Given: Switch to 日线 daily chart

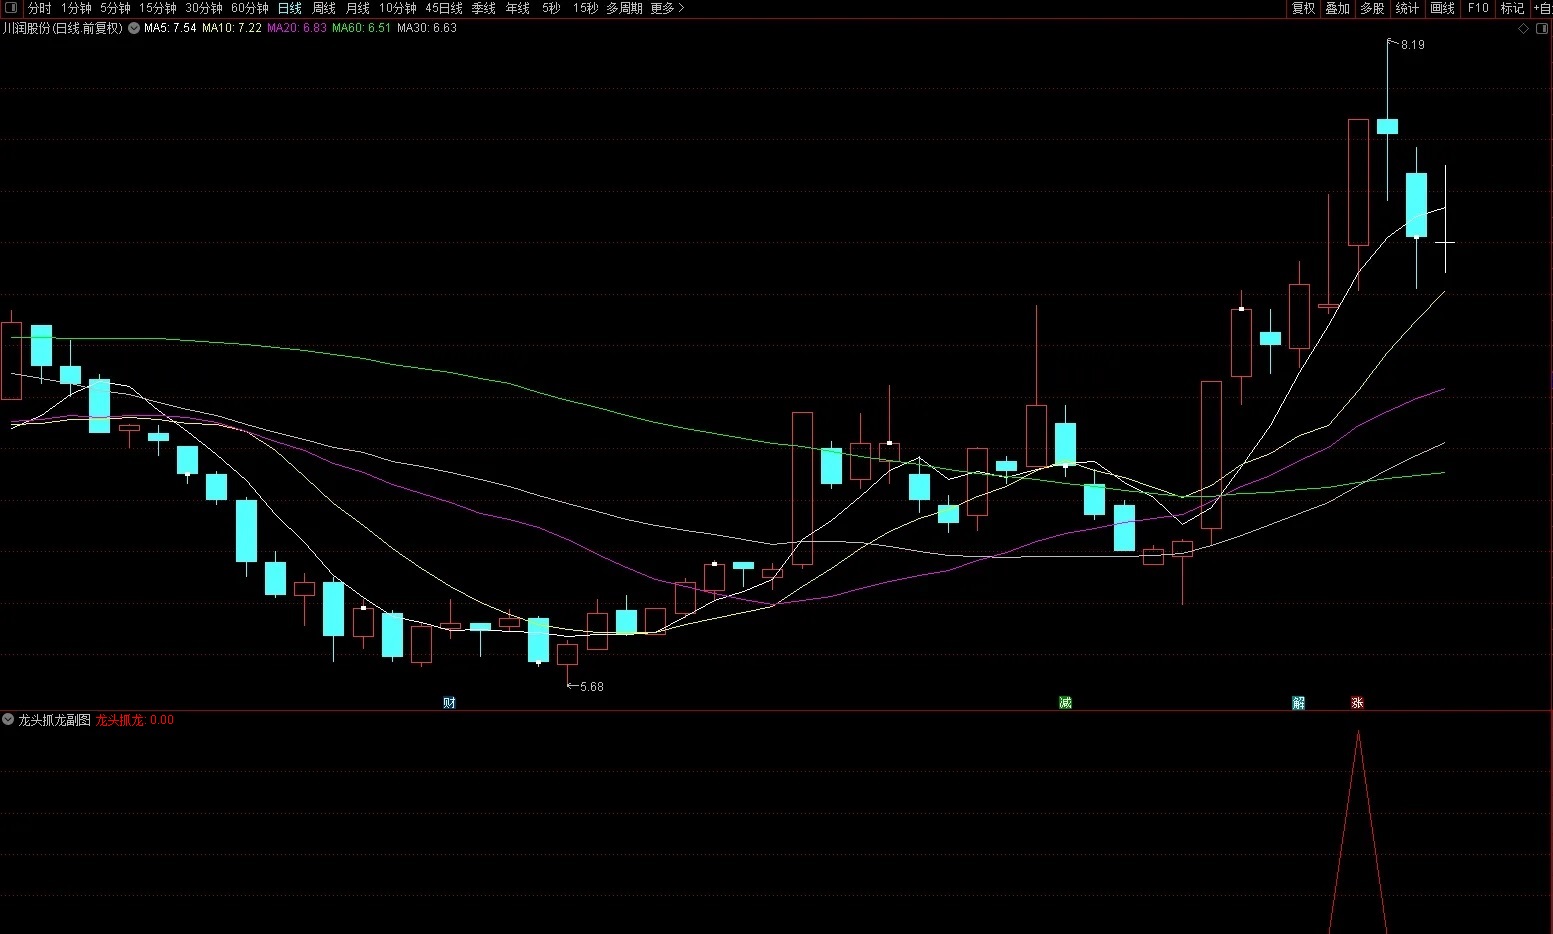Looking at the screenshot, I should (290, 8).
